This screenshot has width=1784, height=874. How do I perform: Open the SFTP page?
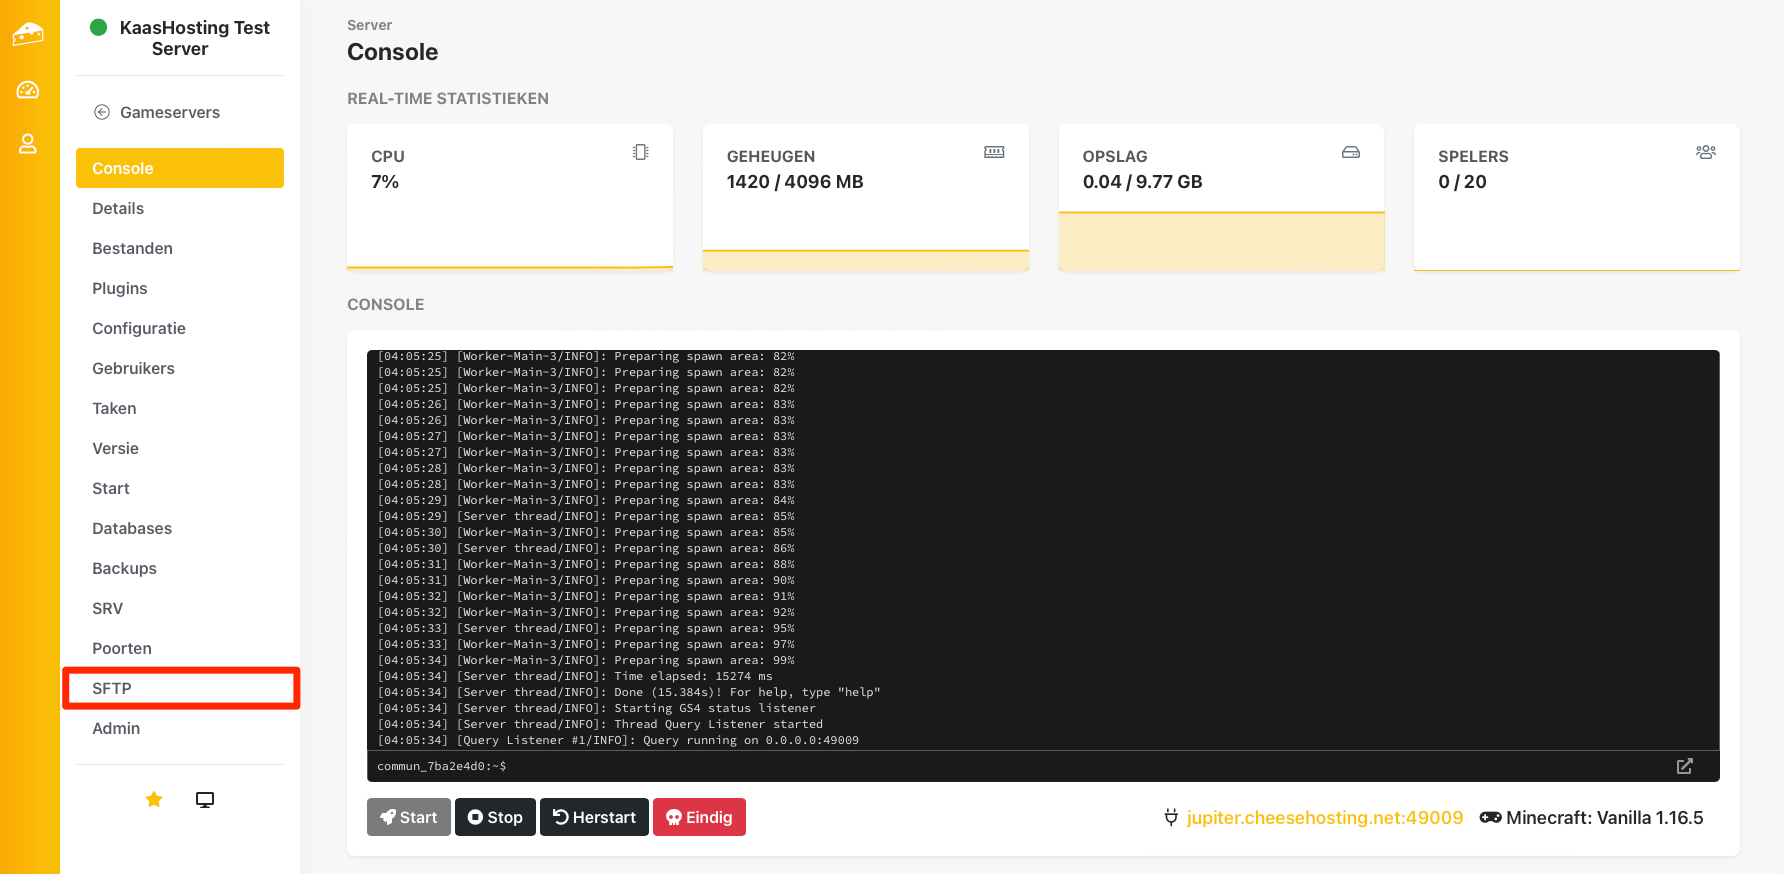pos(112,688)
